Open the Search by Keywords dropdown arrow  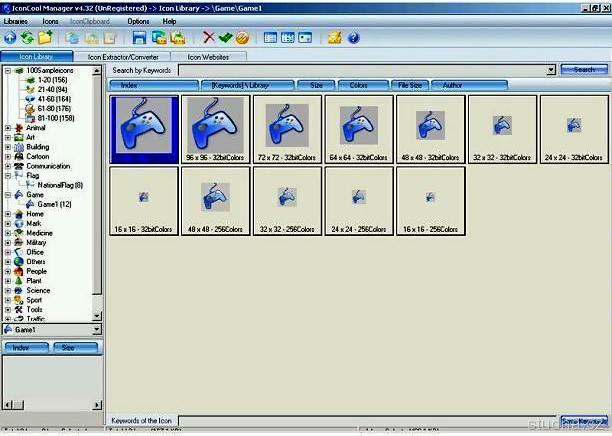(551, 70)
